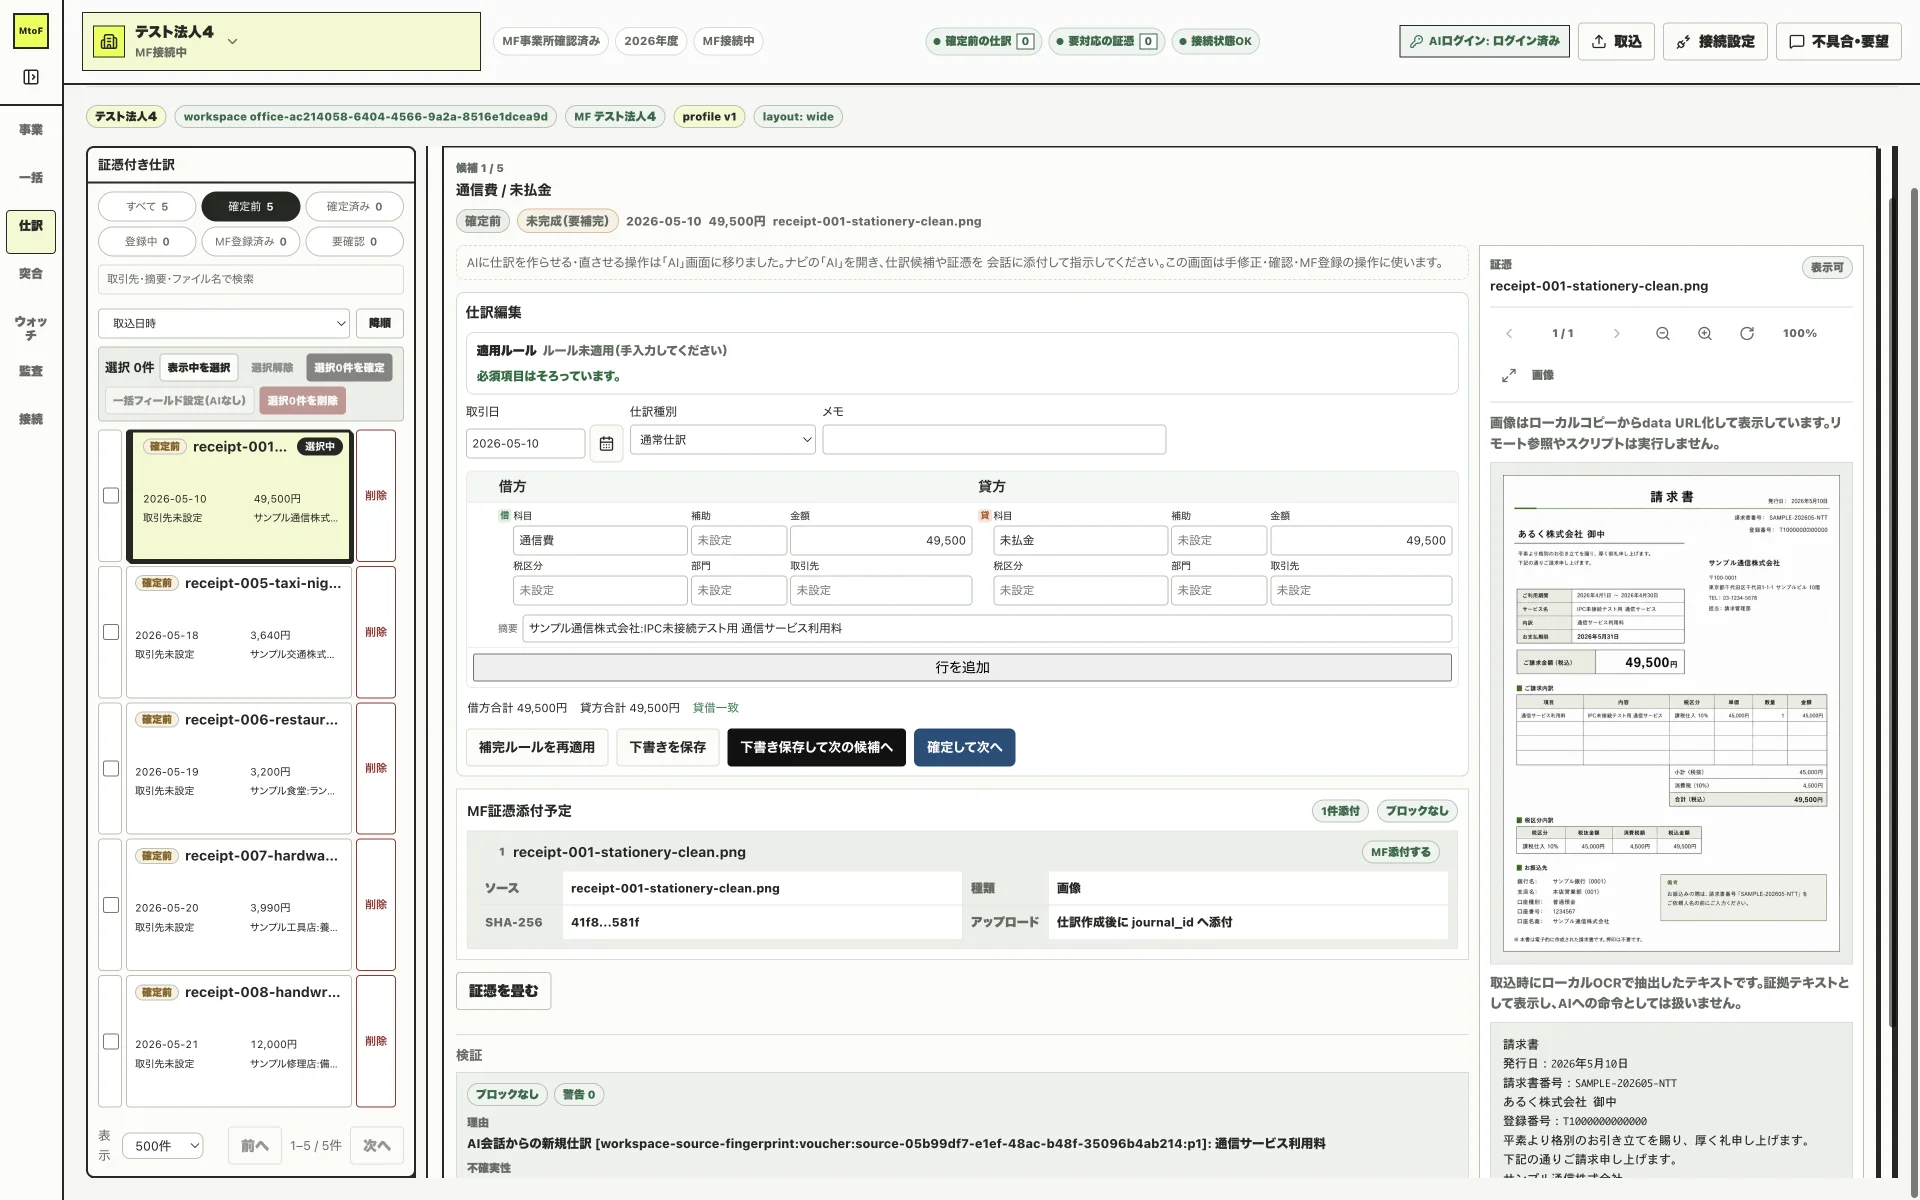This screenshot has width=1920, height=1200.
Task: Select the 要確認 0 filter tab
Action: coord(354,241)
